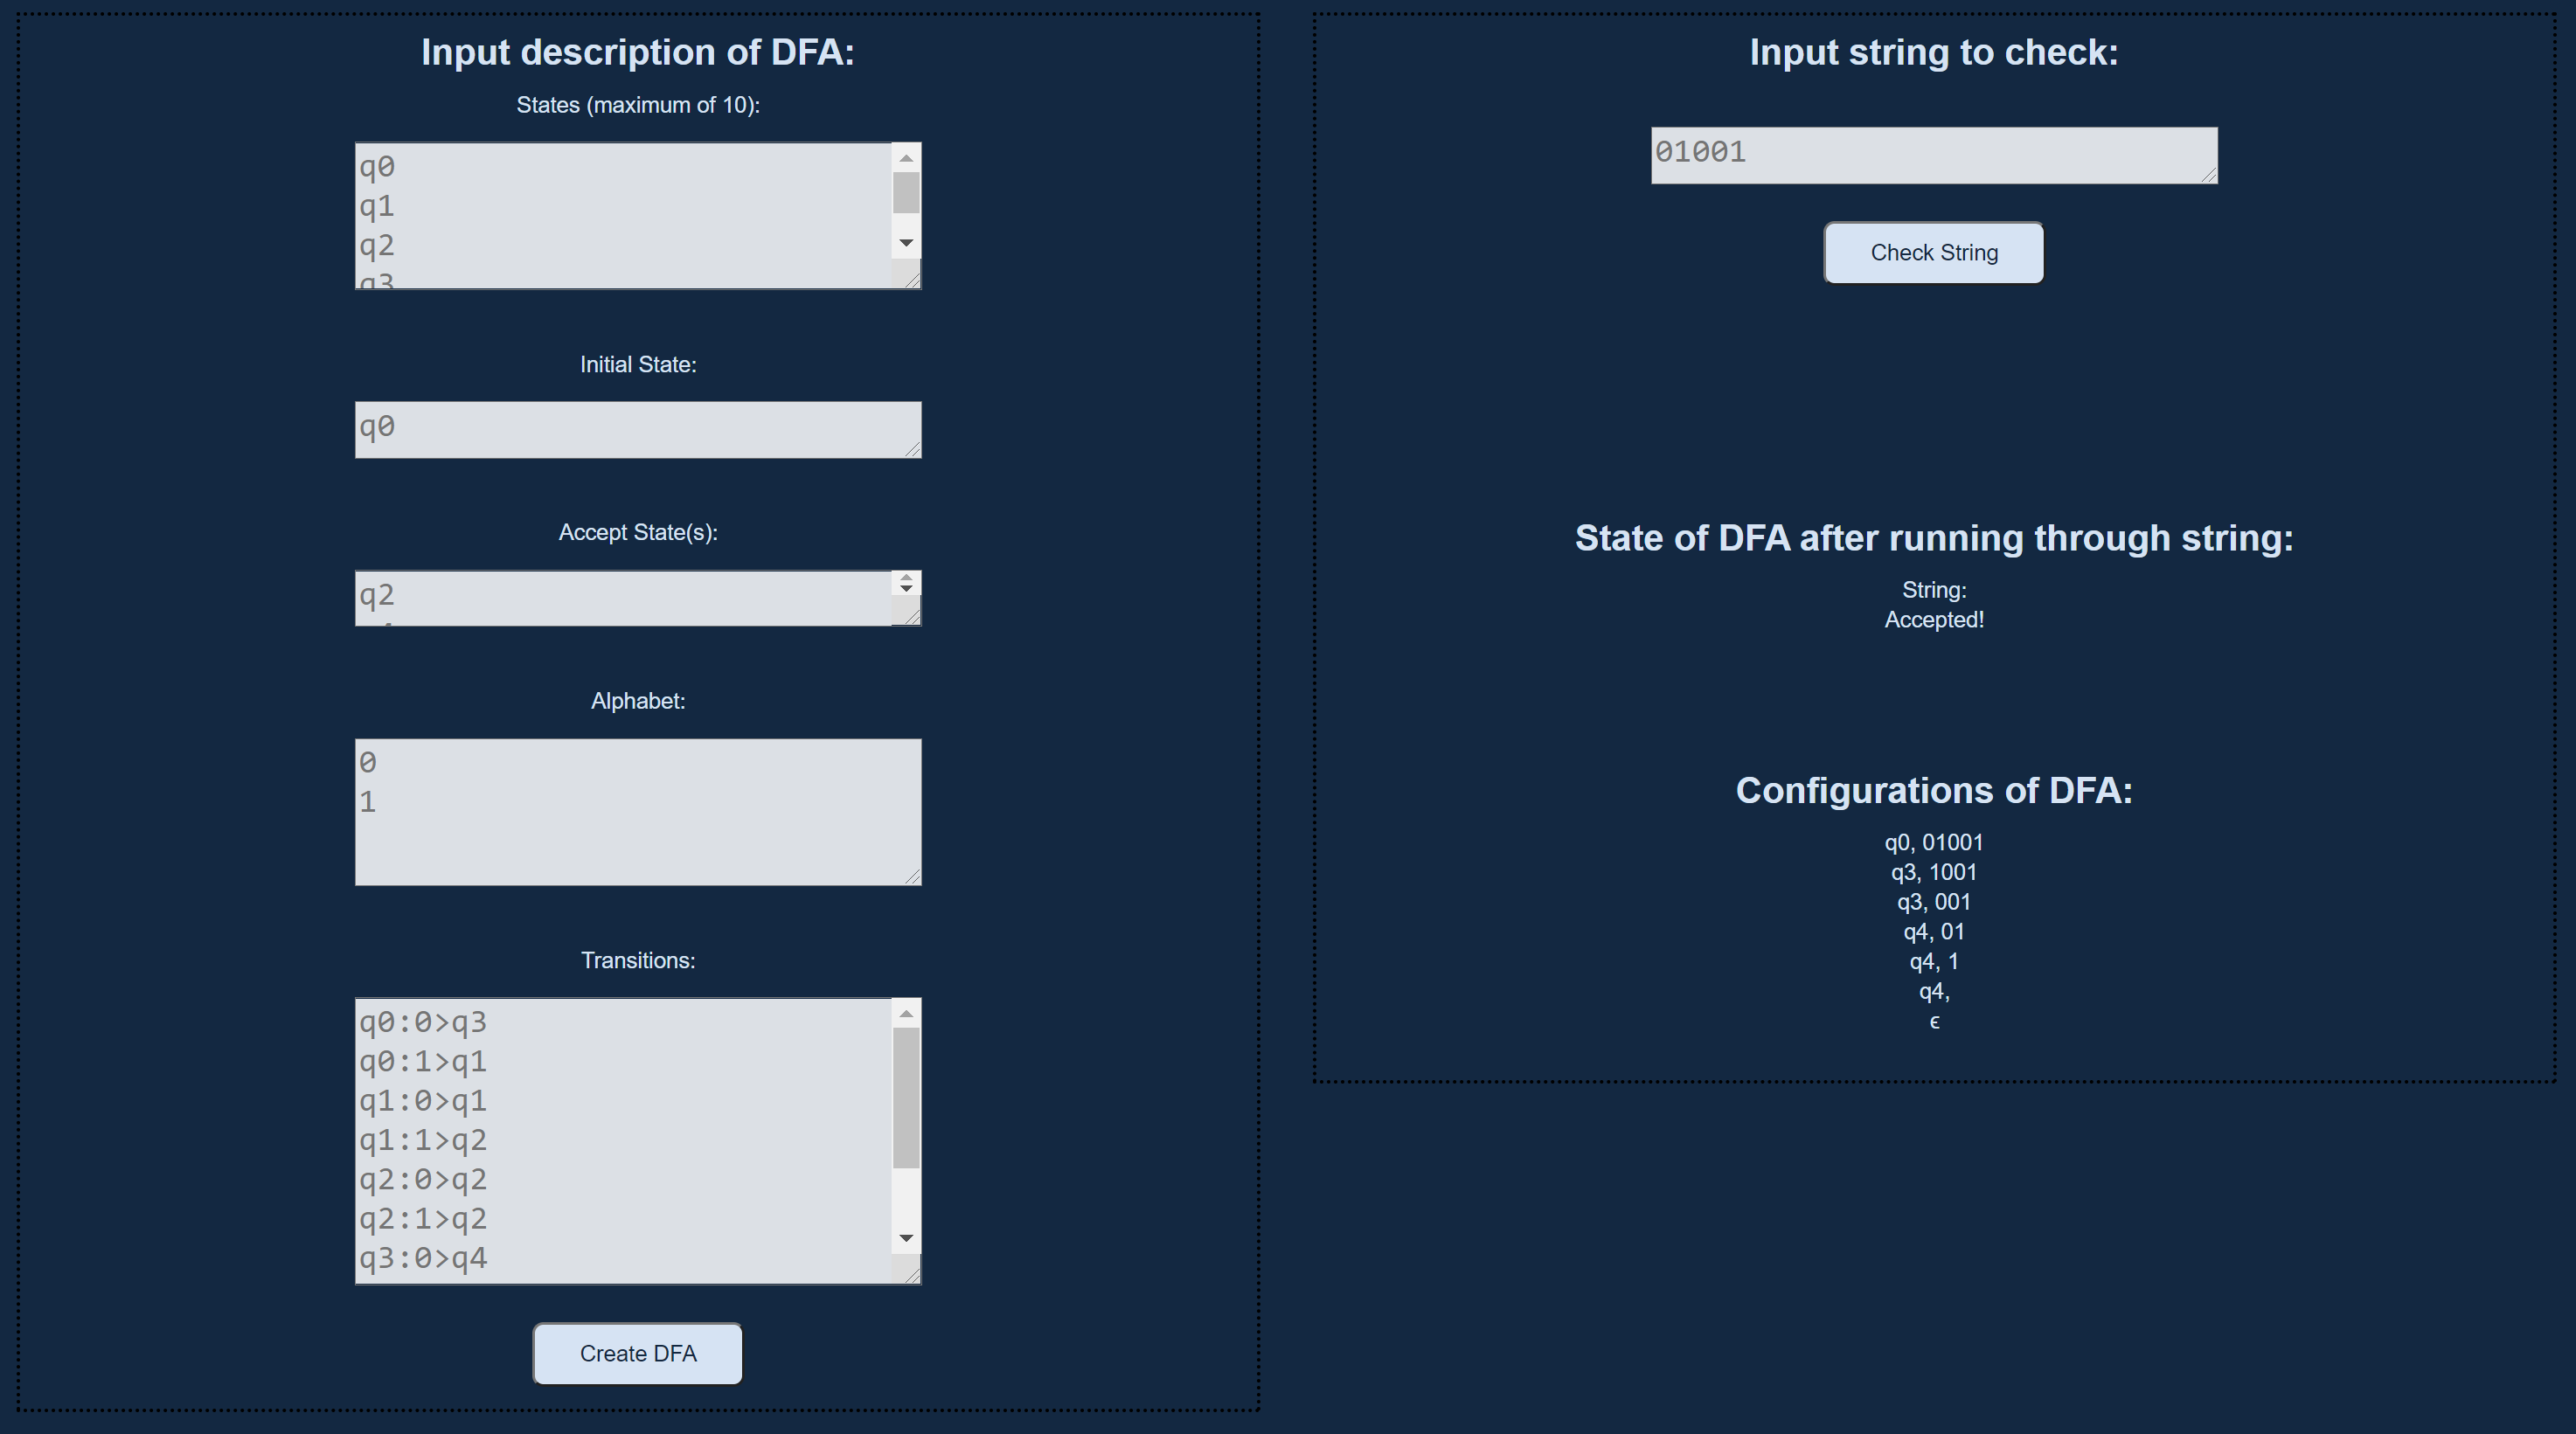Click the Create DFA button
2576x1434 pixels.
tap(637, 1353)
